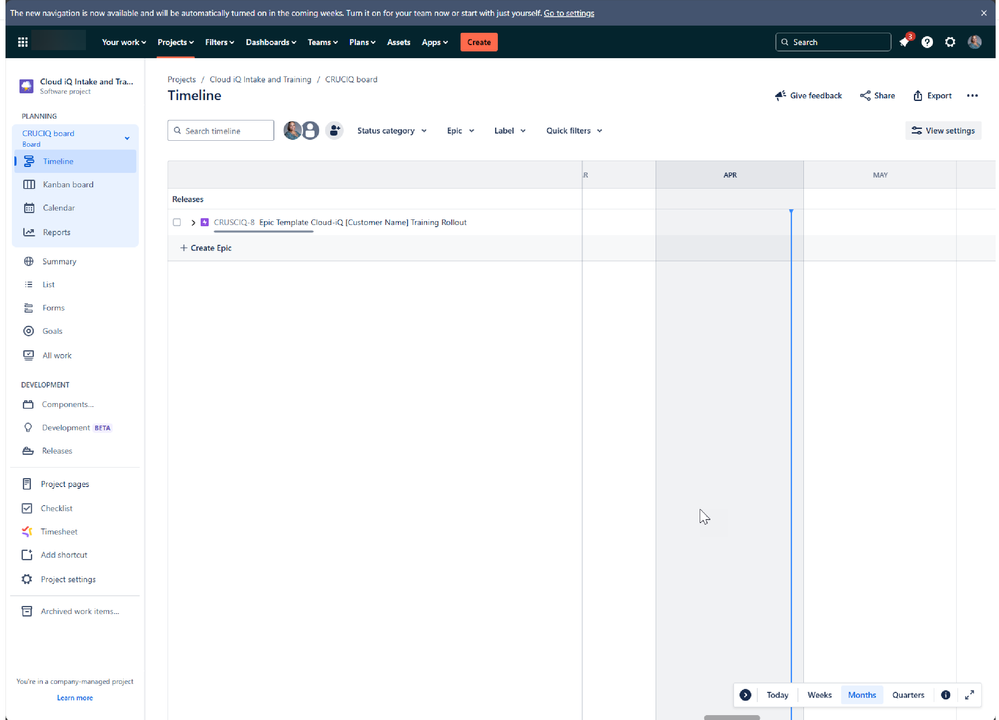999x720 pixels.
Task: Click the Development lightbulb icon
Action: (28, 428)
